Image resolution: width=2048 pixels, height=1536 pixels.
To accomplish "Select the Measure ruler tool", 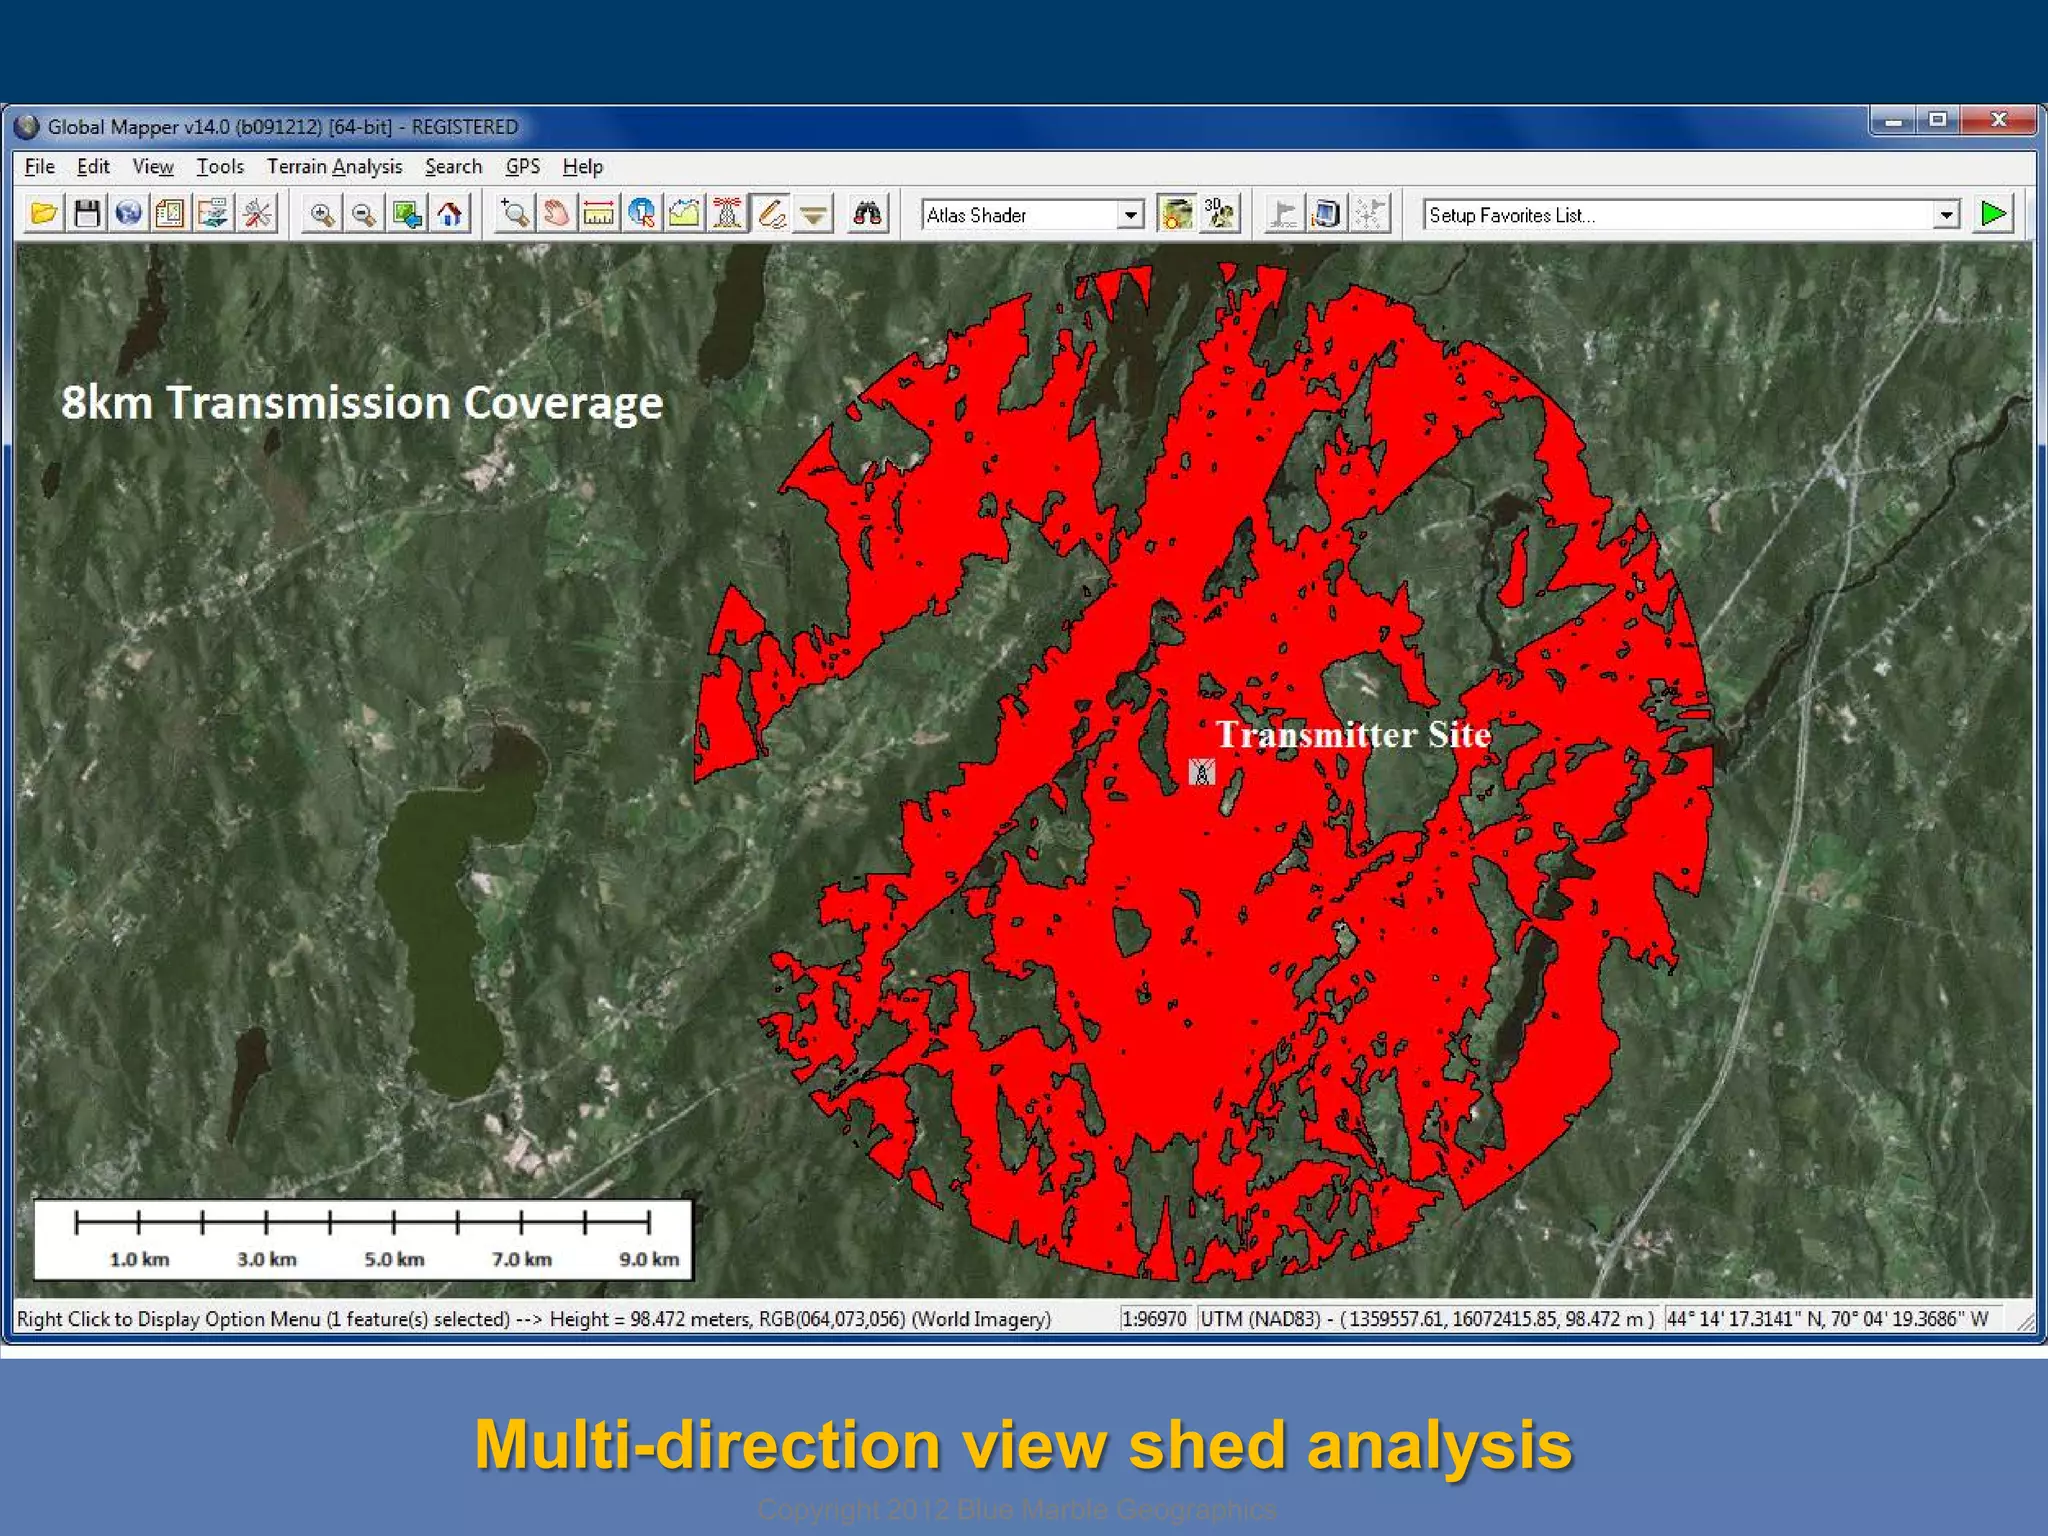I will (x=599, y=214).
